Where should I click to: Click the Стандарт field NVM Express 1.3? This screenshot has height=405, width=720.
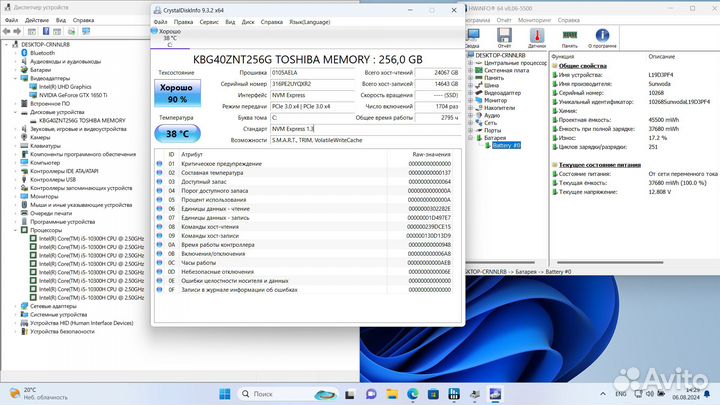click(365, 129)
